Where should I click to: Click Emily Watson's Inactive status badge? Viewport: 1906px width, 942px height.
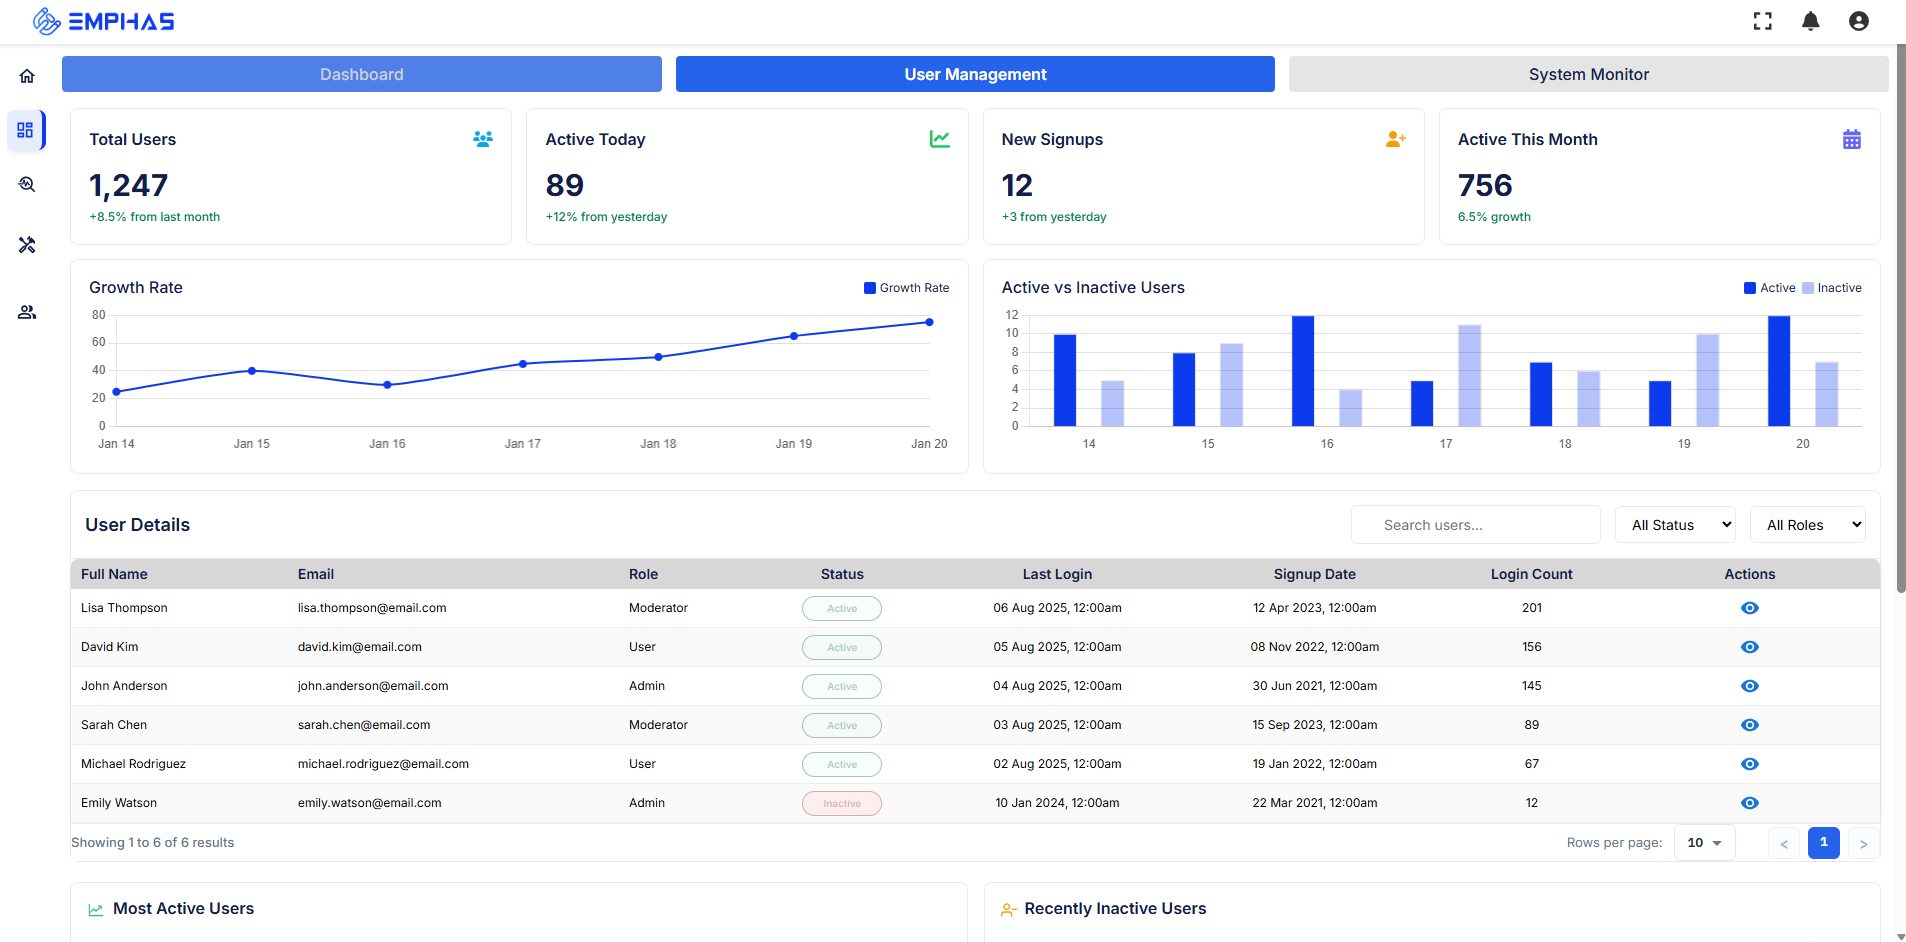[x=842, y=803]
